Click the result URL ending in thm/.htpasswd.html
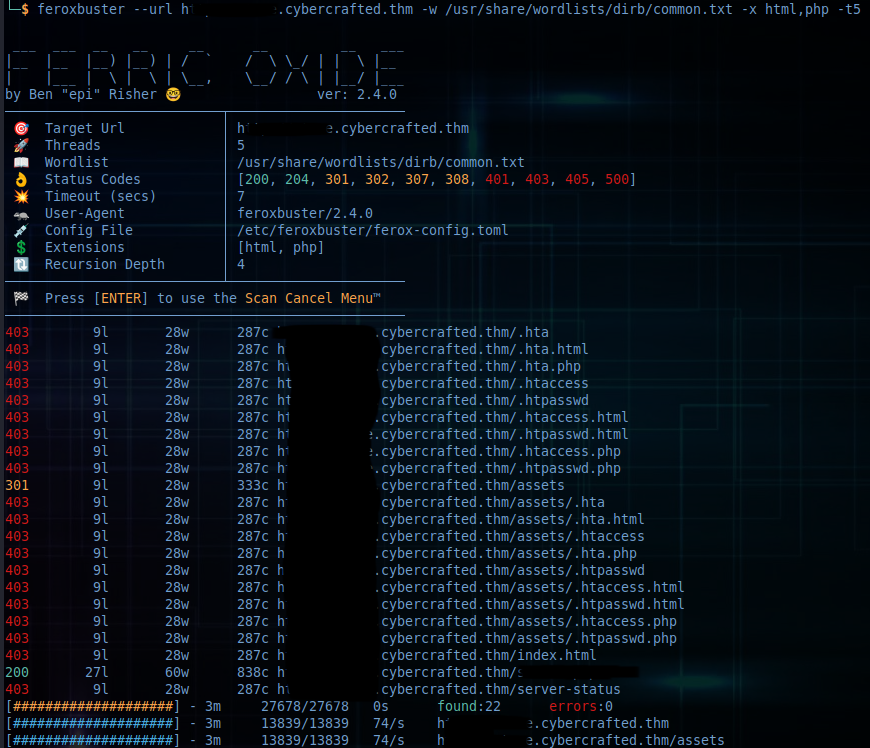870x748 pixels. click(x=452, y=434)
